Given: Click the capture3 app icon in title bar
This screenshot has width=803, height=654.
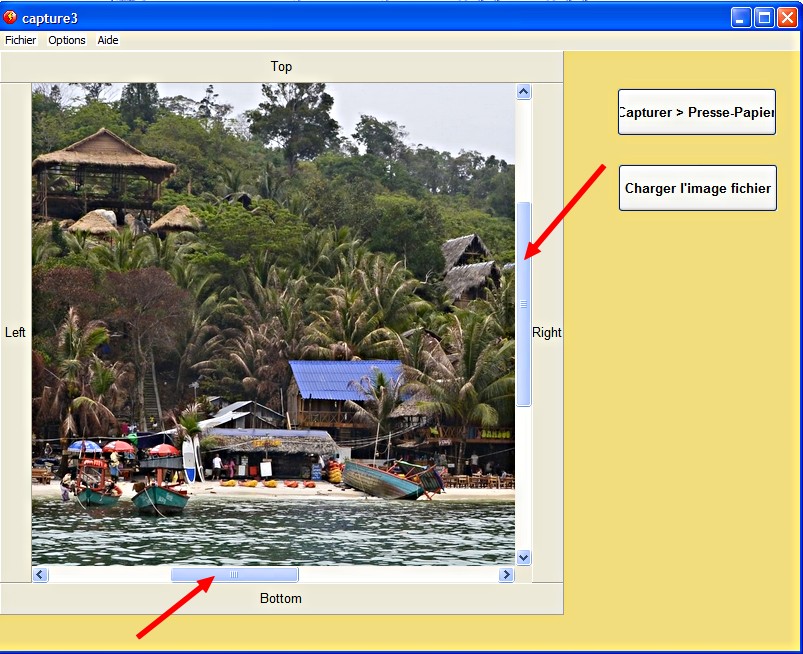Looking at the screenshot, I should click(10, 17).
